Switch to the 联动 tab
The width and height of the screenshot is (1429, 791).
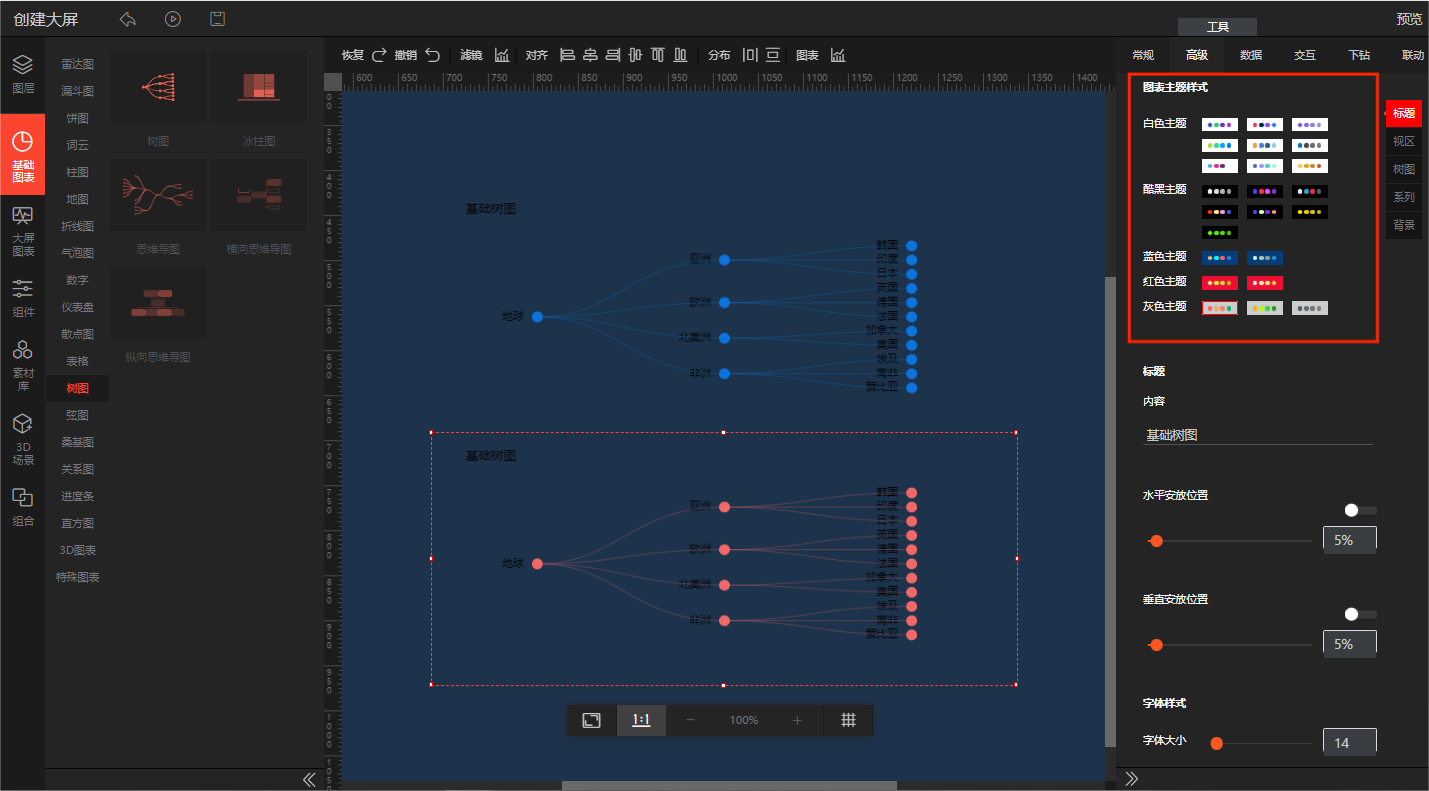click(1412, 55)
